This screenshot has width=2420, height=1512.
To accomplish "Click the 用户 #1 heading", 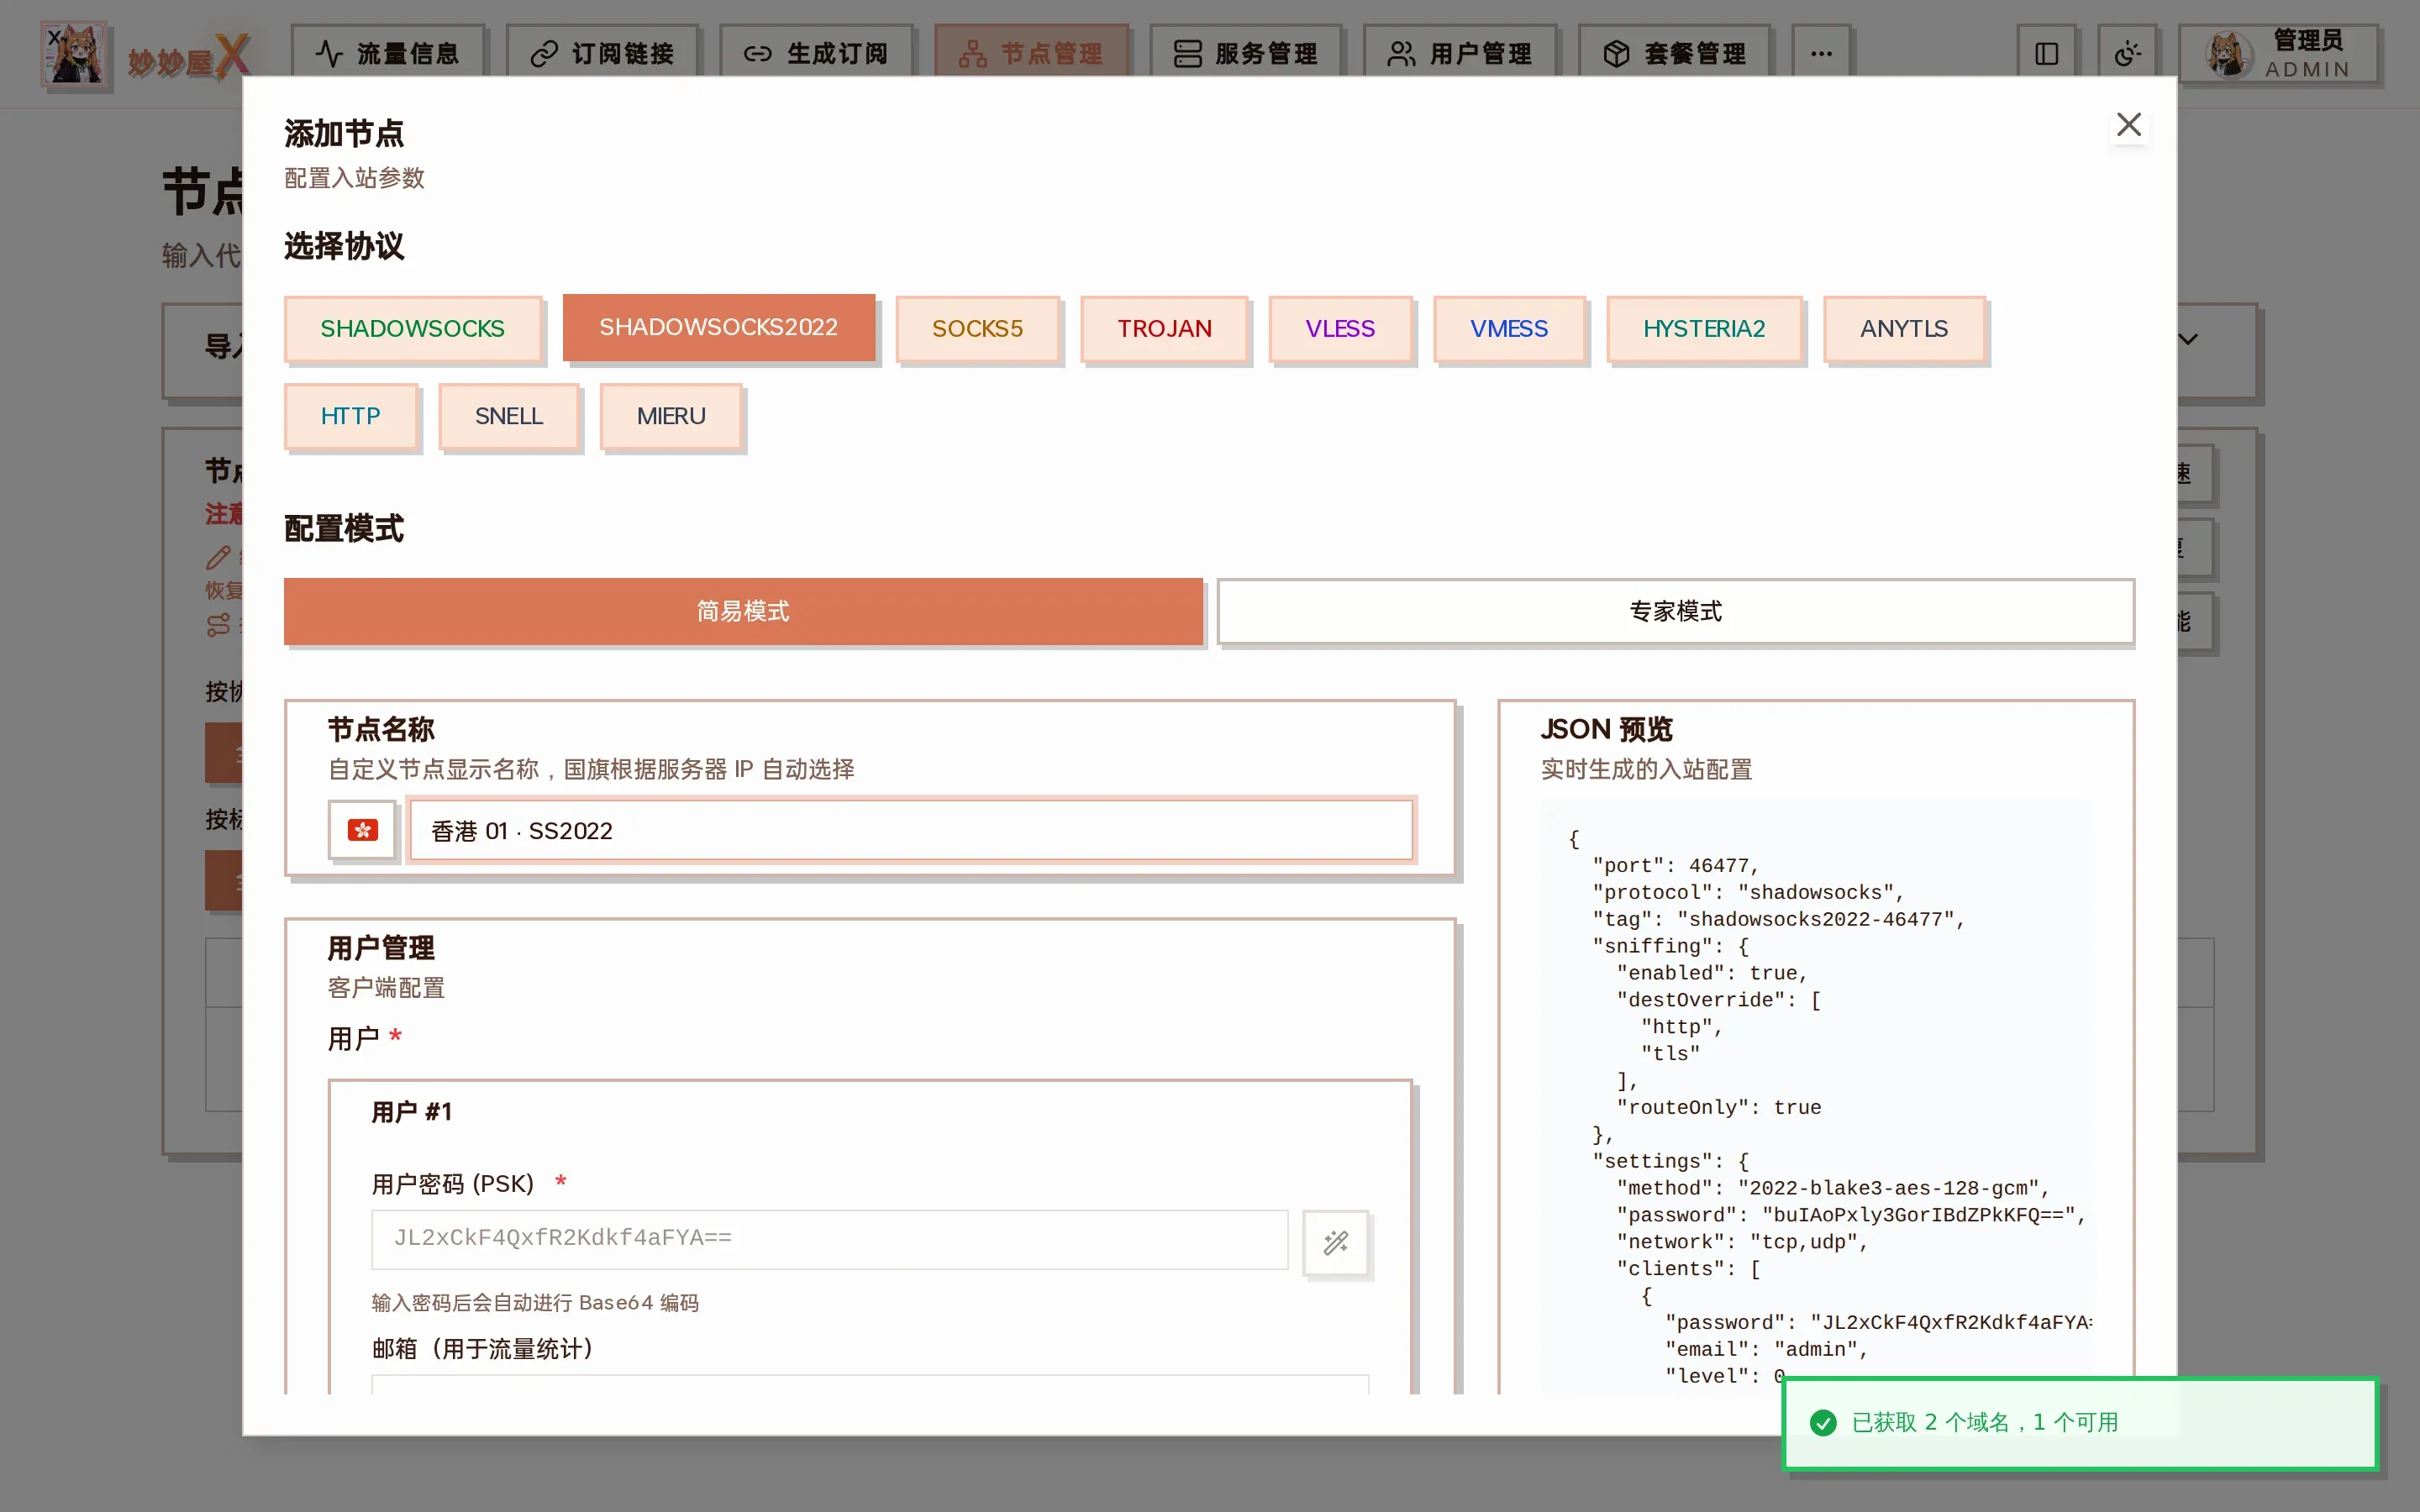I will [411, 1112].
